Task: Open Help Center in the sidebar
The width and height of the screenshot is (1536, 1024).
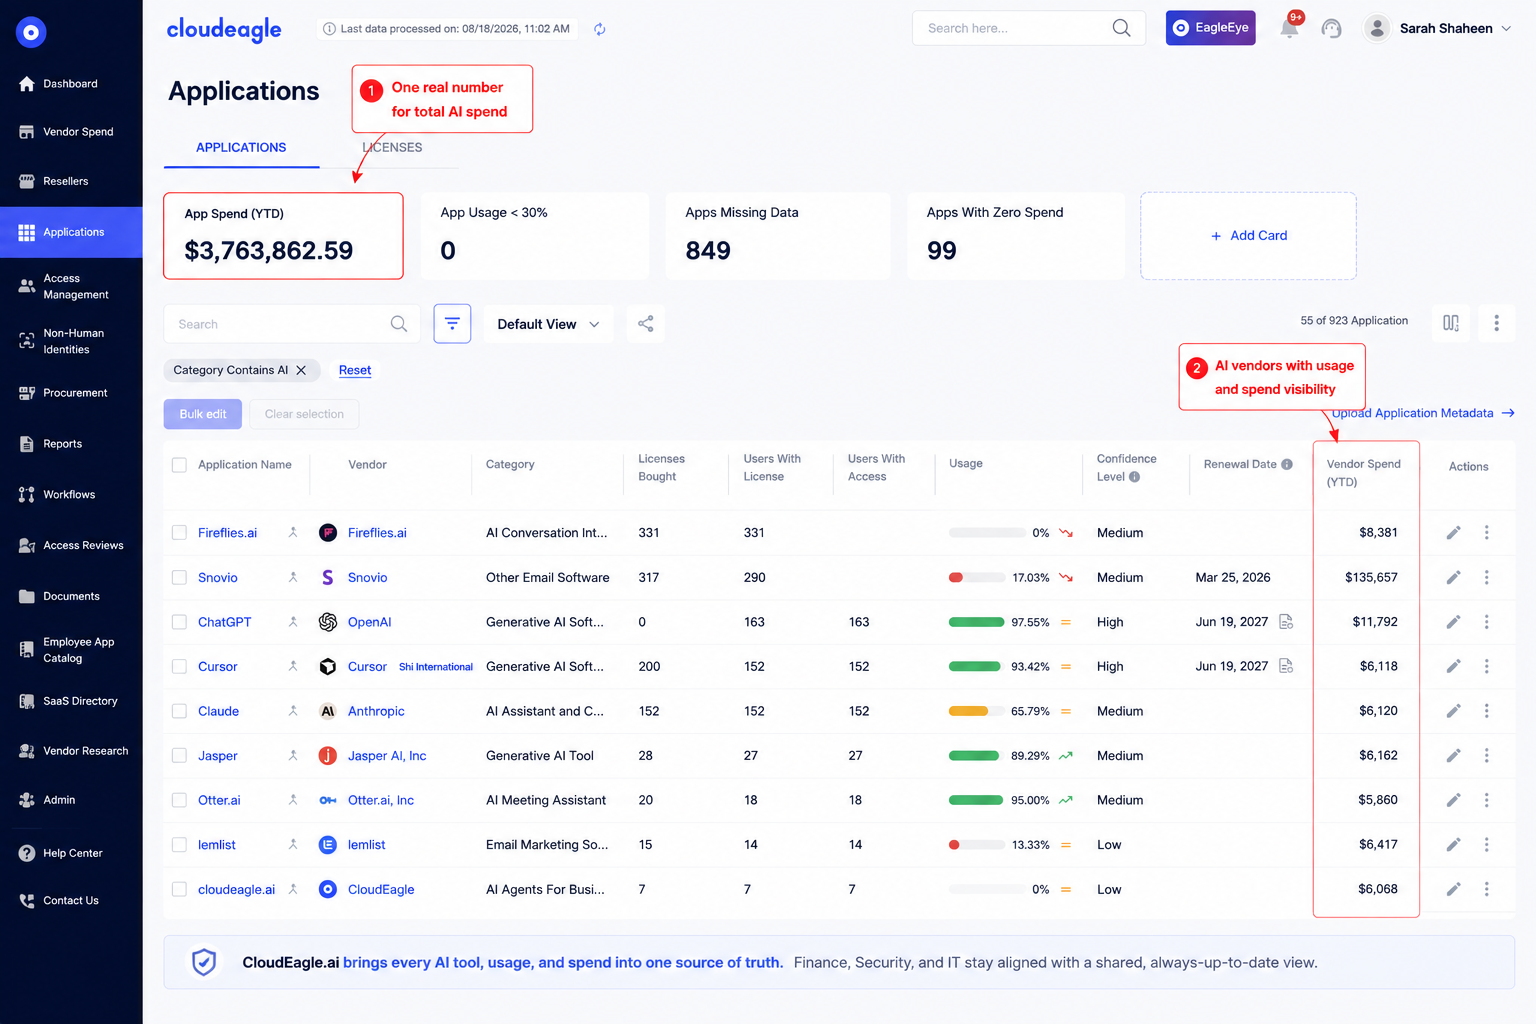Action: [71, 853]
